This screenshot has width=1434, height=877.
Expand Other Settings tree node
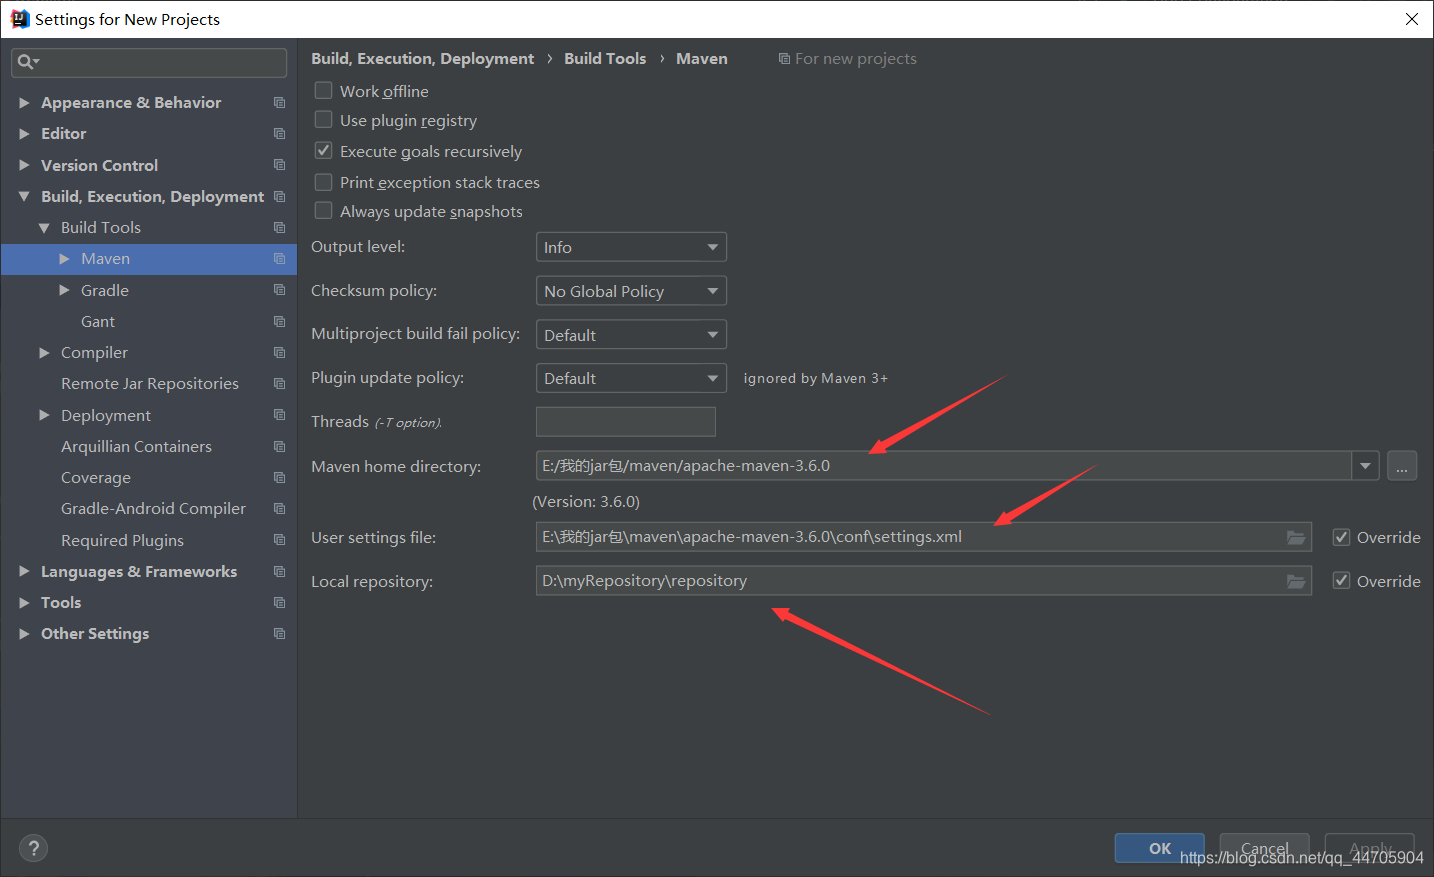point(24,634)
